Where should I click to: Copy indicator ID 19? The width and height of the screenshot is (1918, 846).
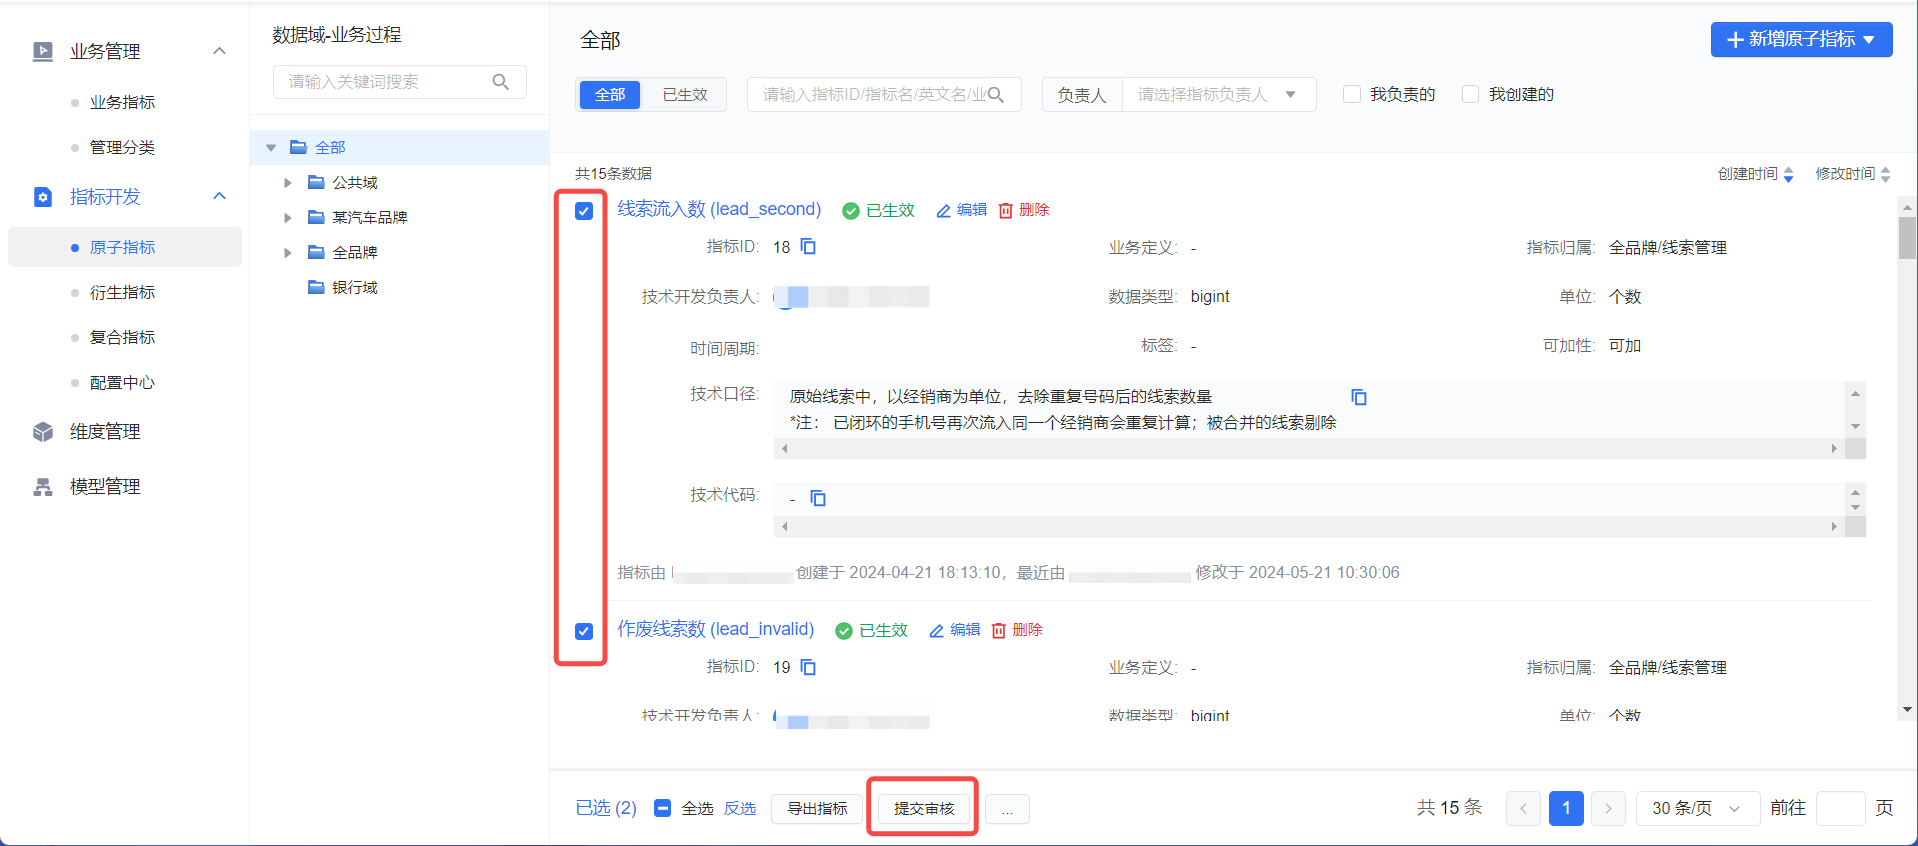[809, 667]
